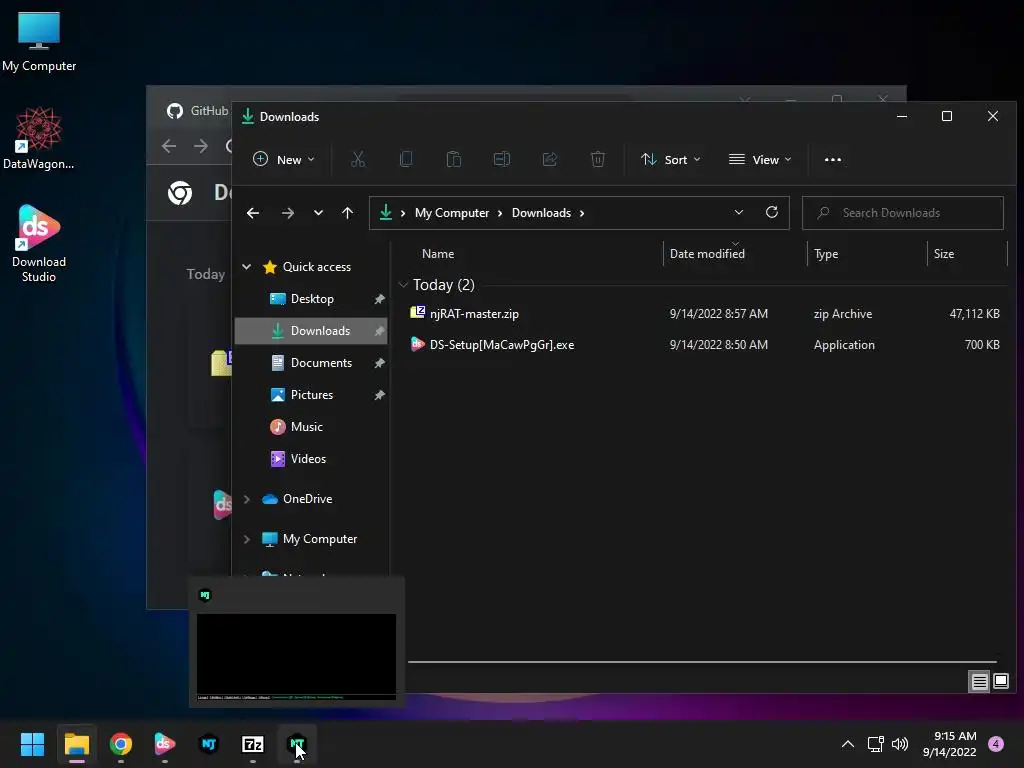Viewport: 1024px width, 768px height.
Task: Click the Paste clipboard icon
Action: point(454,159)
